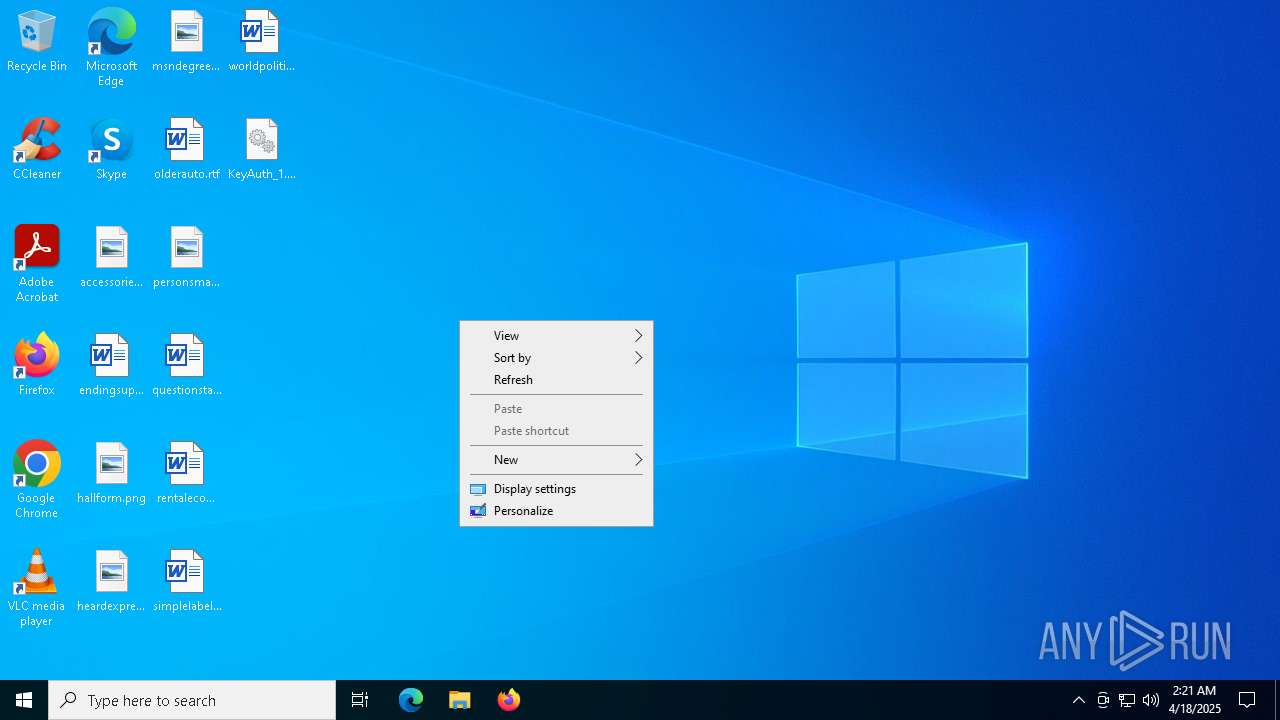Select the CCleaner desktop shortcut
The width and height of the screenshot is (1280, 720).
pyautogui.click(x=37, y=150)
